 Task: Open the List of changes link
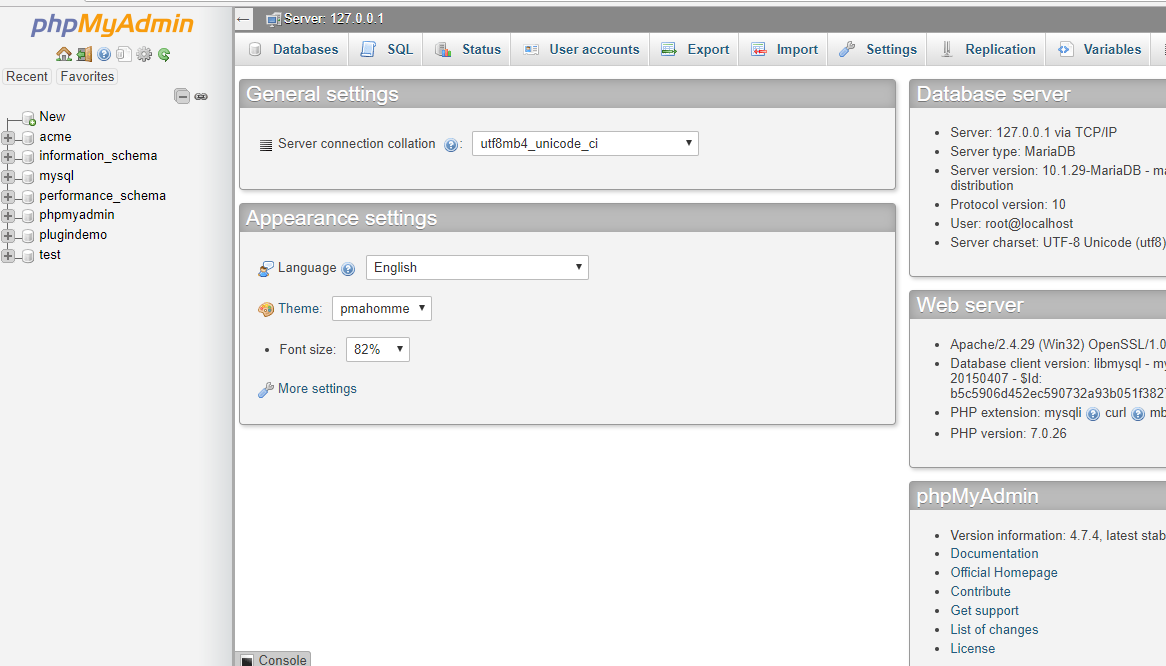(994, 630)
